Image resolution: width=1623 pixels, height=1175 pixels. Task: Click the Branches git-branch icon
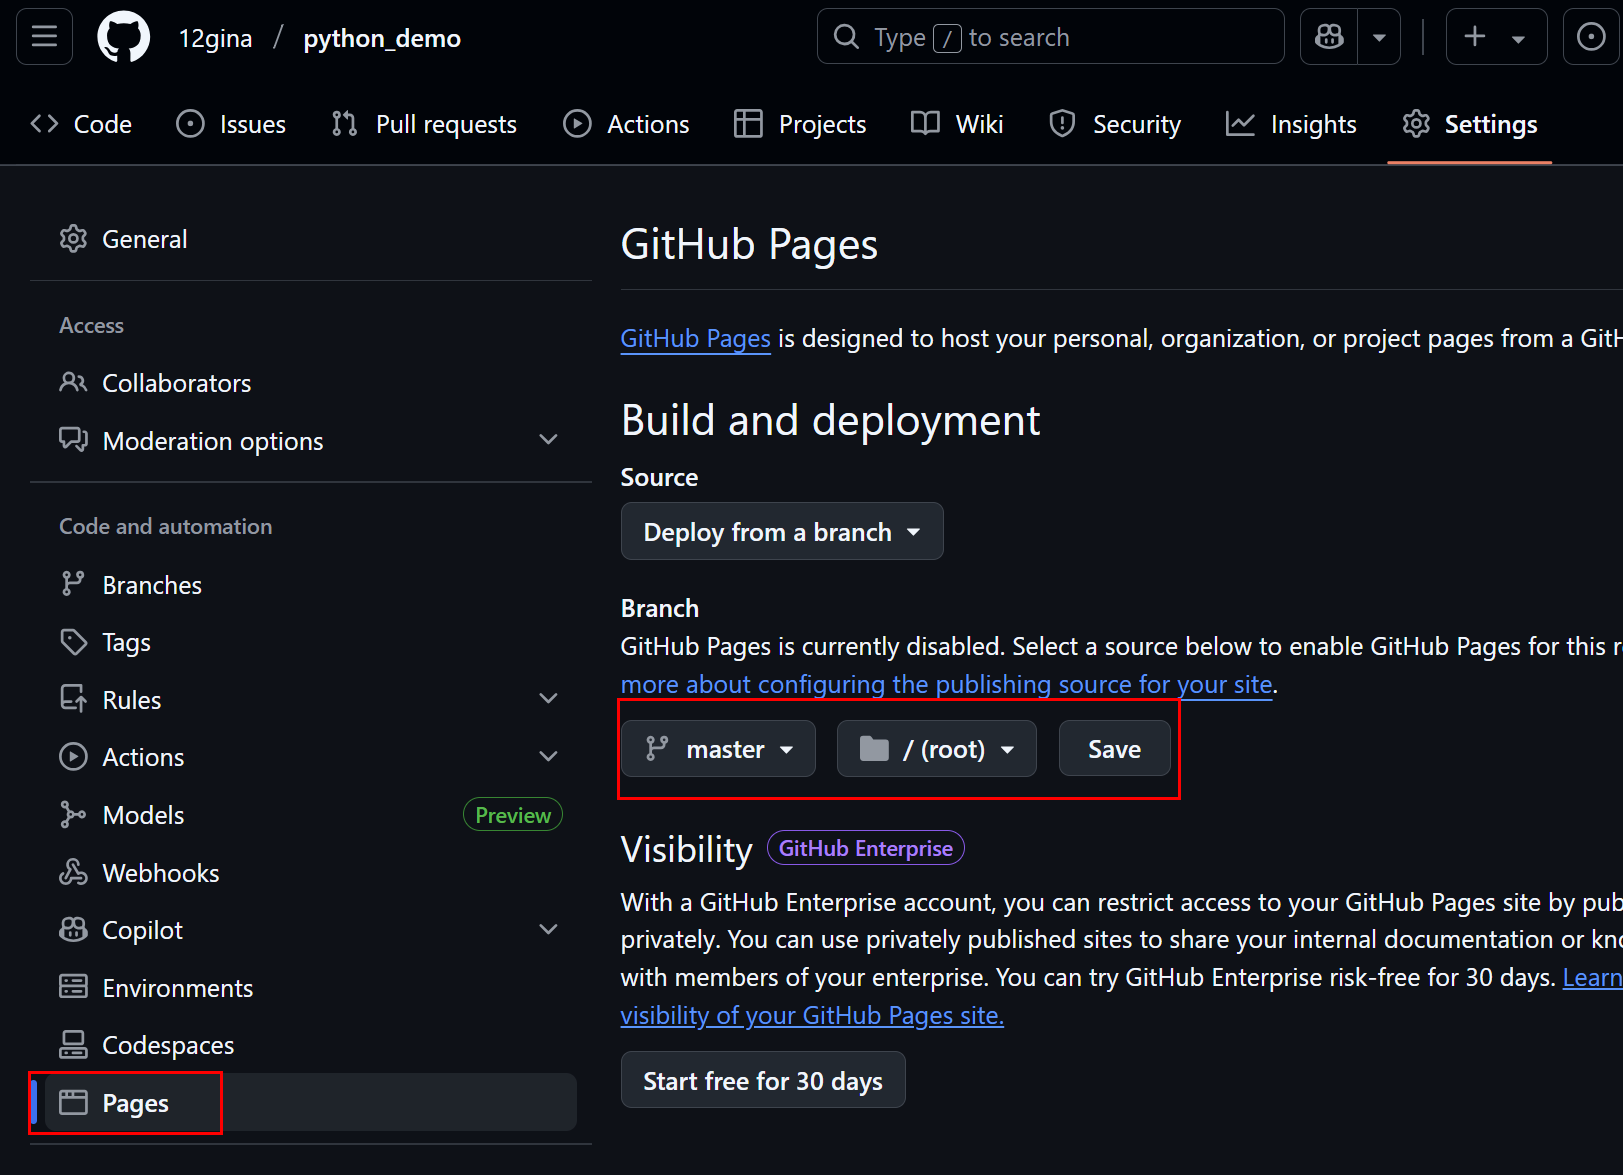(73, 584)
